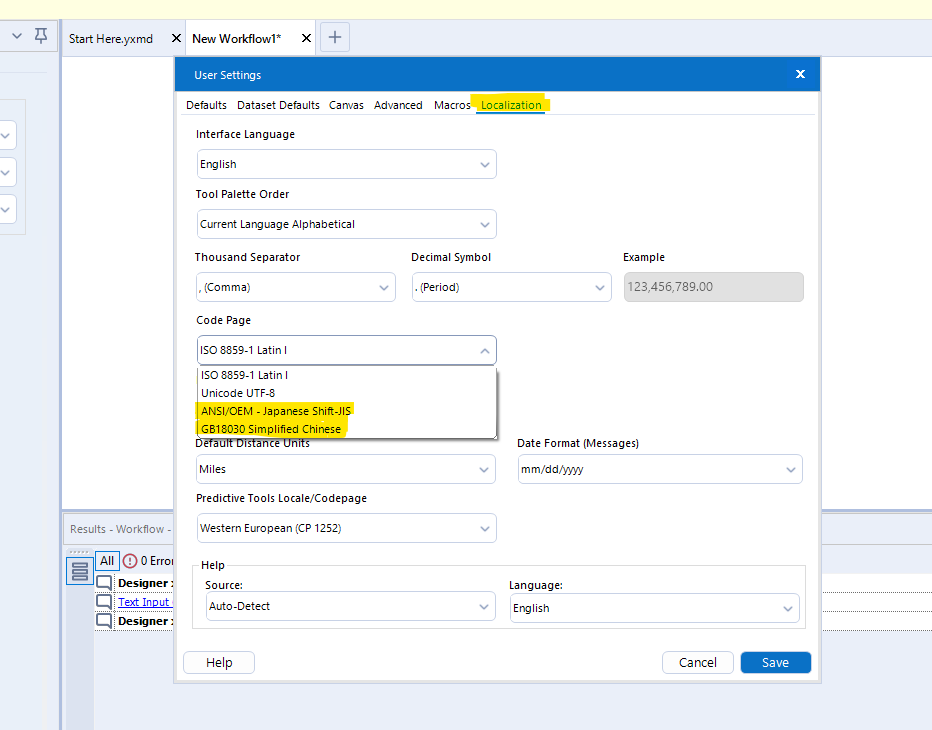Screen dimensions: 932x730
Task: Click the message bubble beside Text Input
Action: 104,601
